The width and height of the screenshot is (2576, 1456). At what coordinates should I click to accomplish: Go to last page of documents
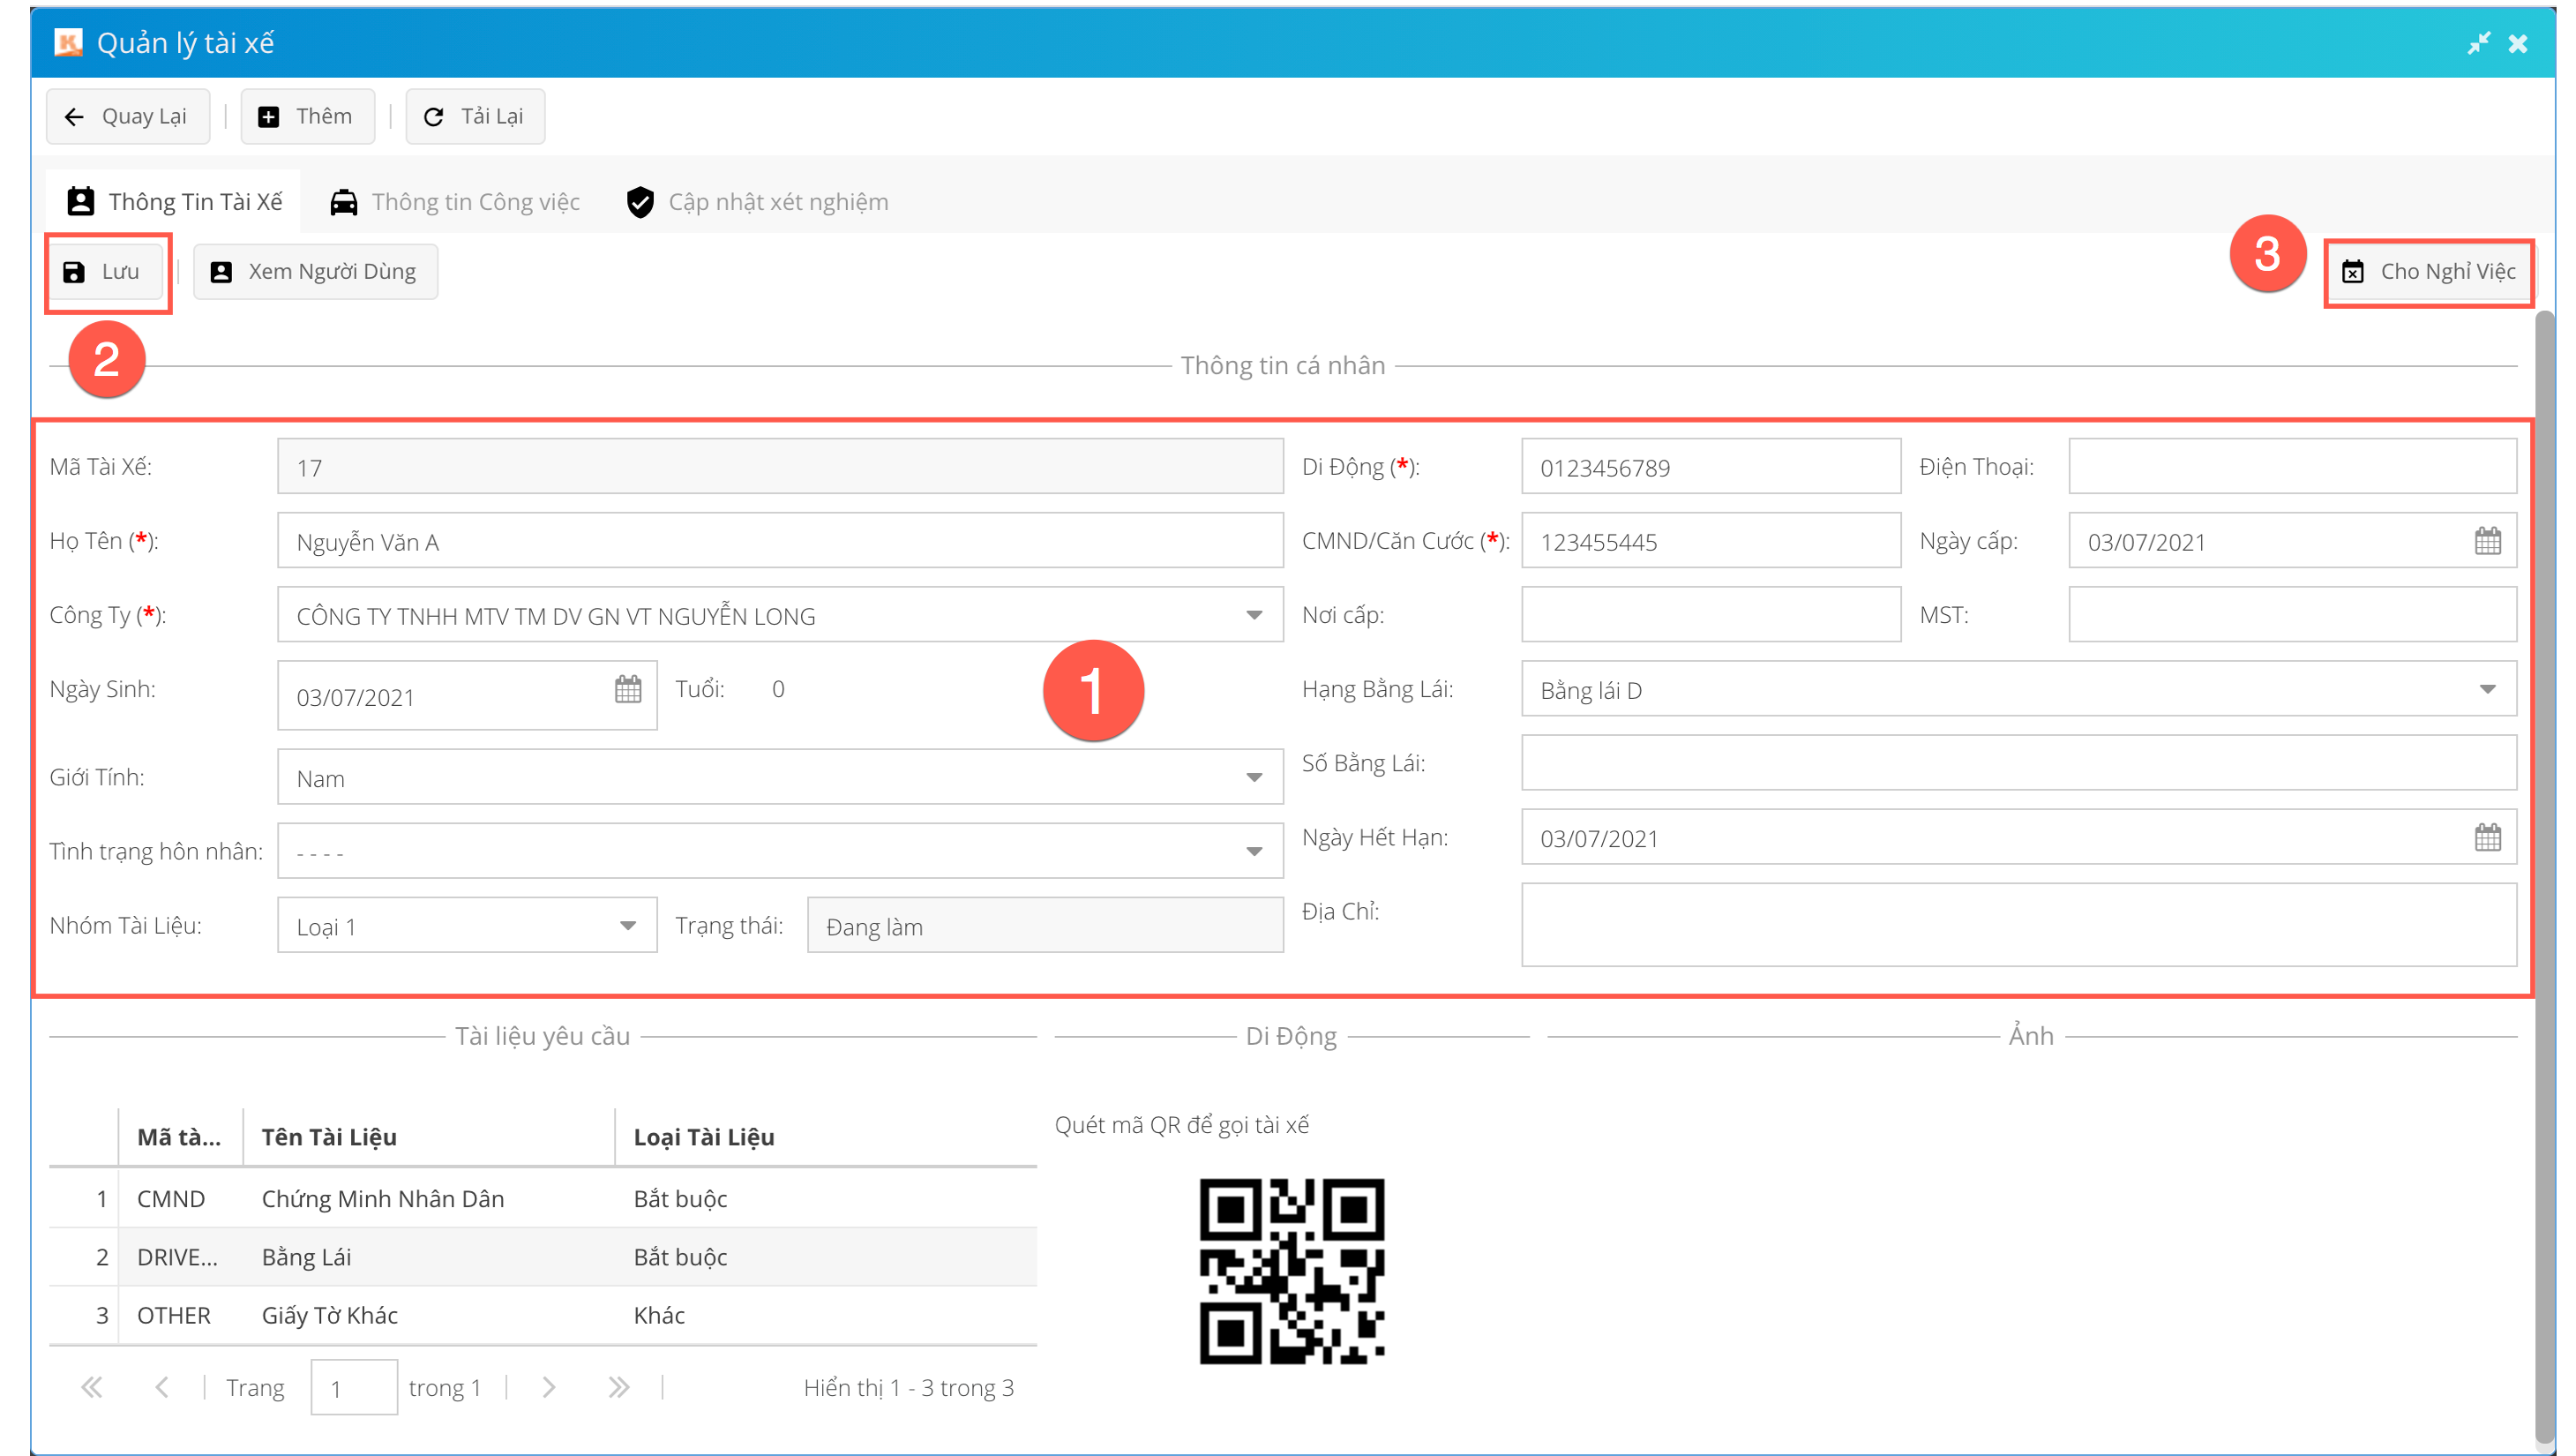click(x=619, y=1387)
